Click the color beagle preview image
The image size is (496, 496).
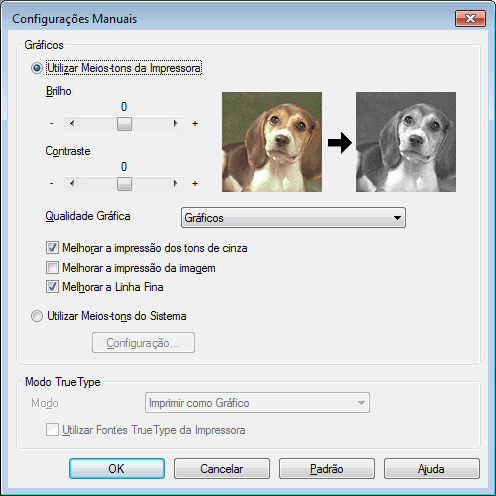point(272,142)
